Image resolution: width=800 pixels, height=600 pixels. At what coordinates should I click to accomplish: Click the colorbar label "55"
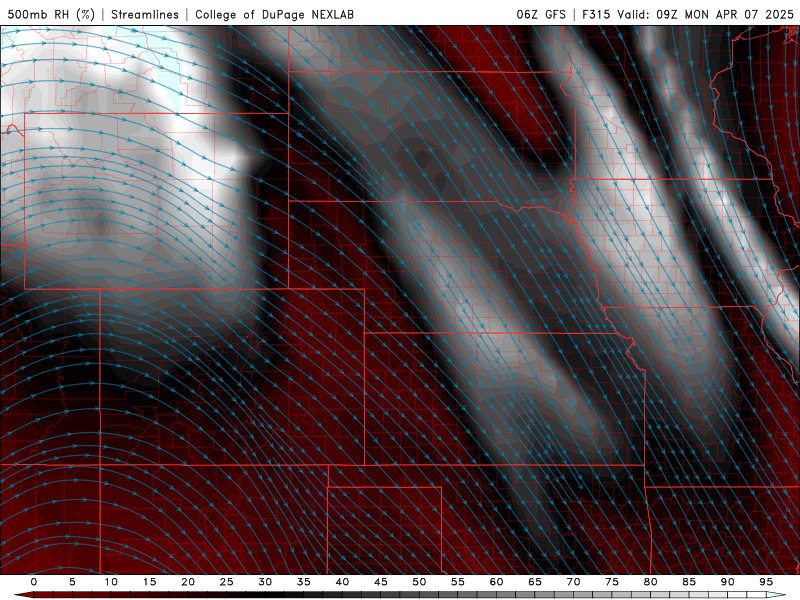(x=458, y=582)
